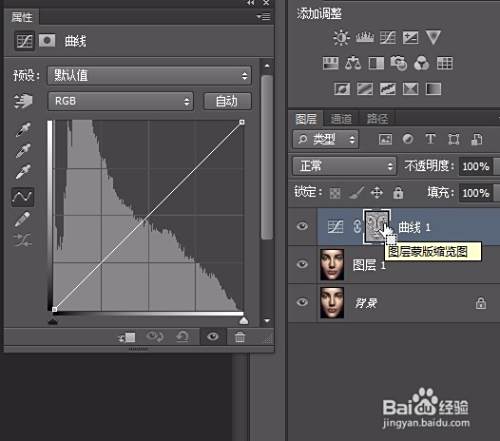Switch to the 路径 tab
The image size is (500, 441).
pos(377,119)
